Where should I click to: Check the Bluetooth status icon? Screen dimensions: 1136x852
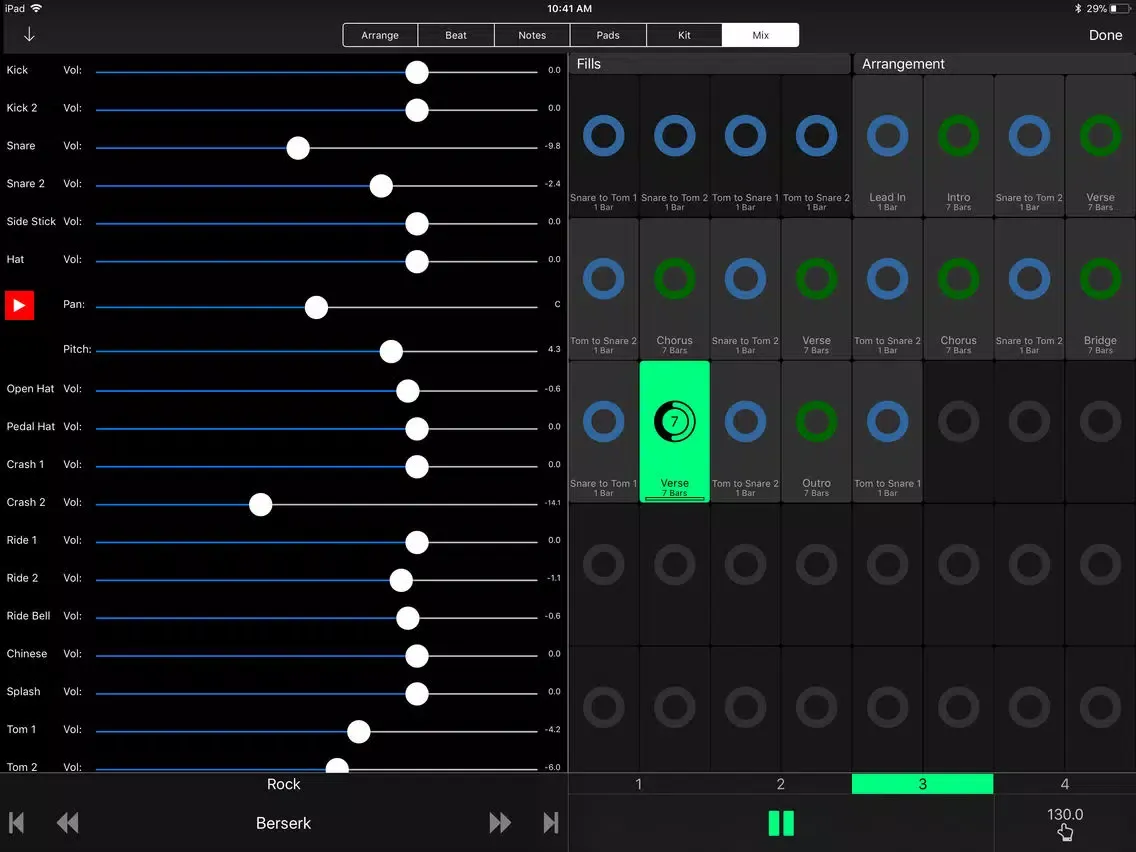[x=1077, y=9]
